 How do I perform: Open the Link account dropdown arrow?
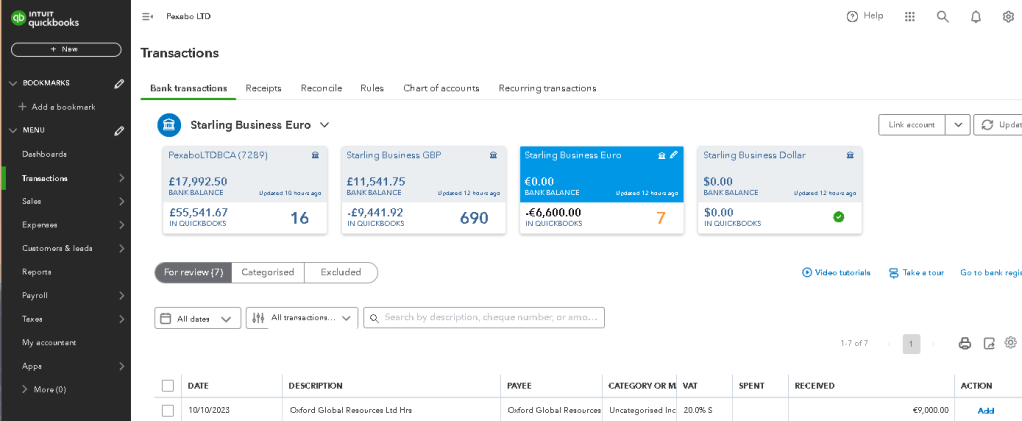[958, 124]
